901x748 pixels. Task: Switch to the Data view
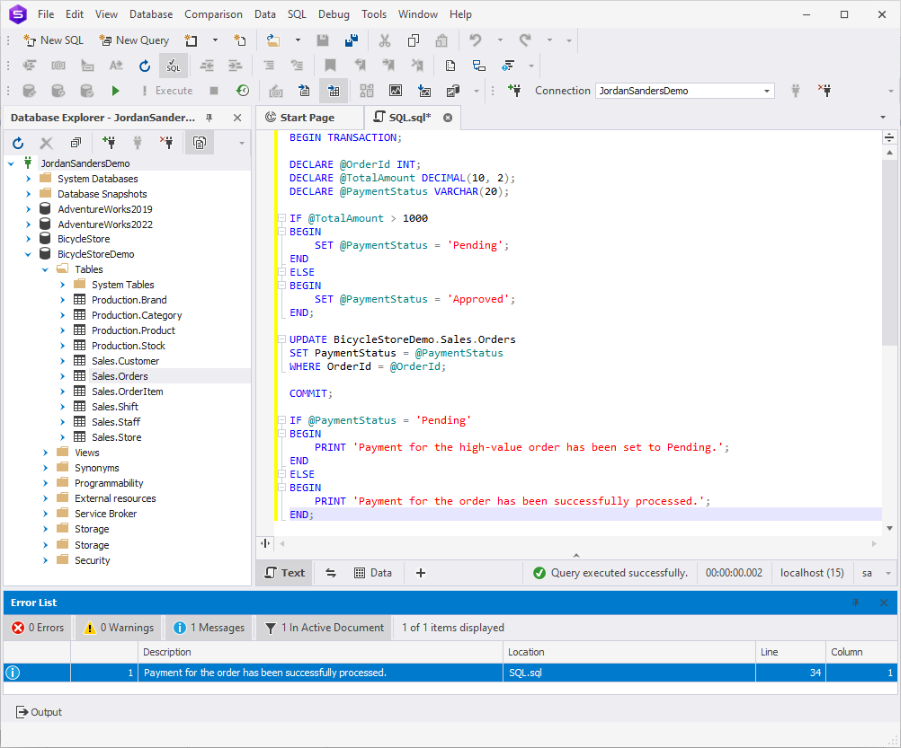pyautogui.click(x=373, y=573)
